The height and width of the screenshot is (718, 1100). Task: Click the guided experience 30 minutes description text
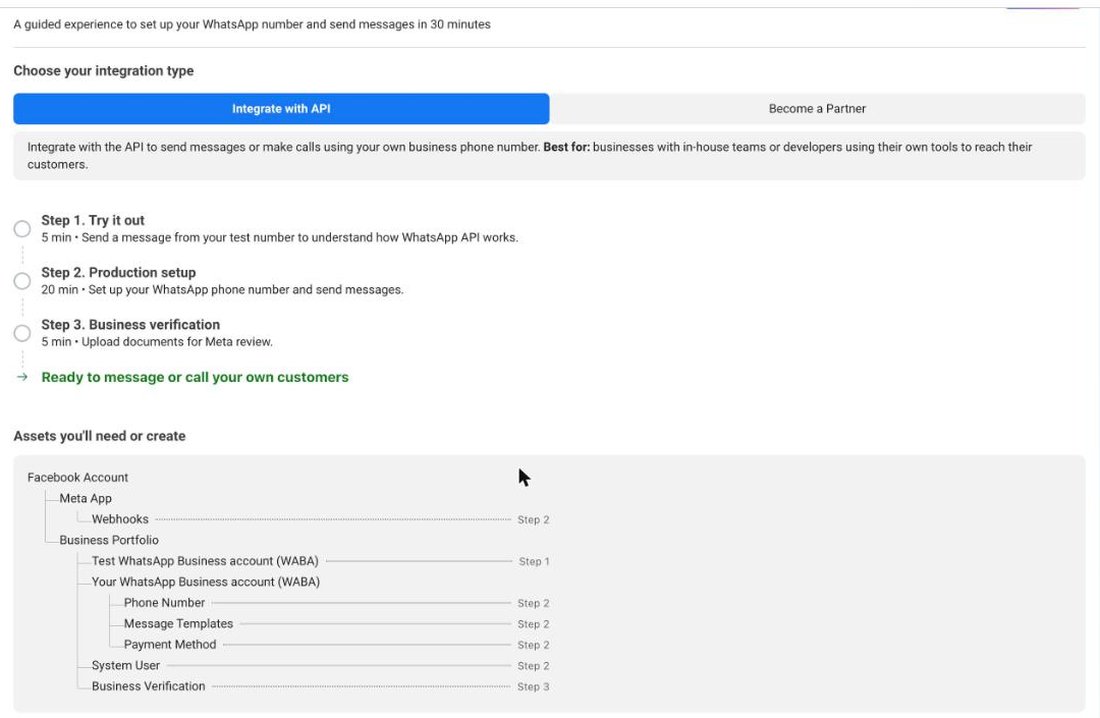point(252,25)
